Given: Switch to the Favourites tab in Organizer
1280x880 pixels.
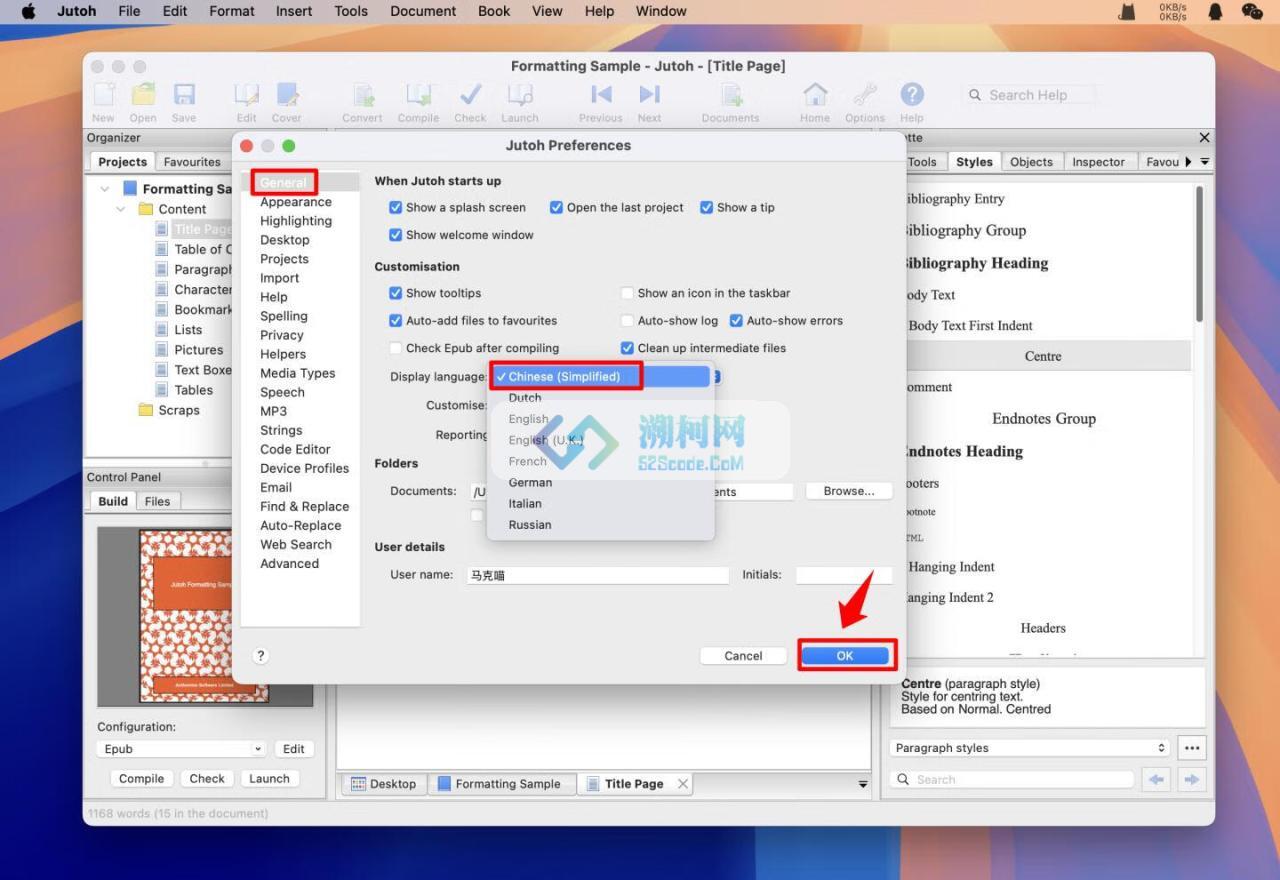Looking at the screenshot, I should [192, 162].
